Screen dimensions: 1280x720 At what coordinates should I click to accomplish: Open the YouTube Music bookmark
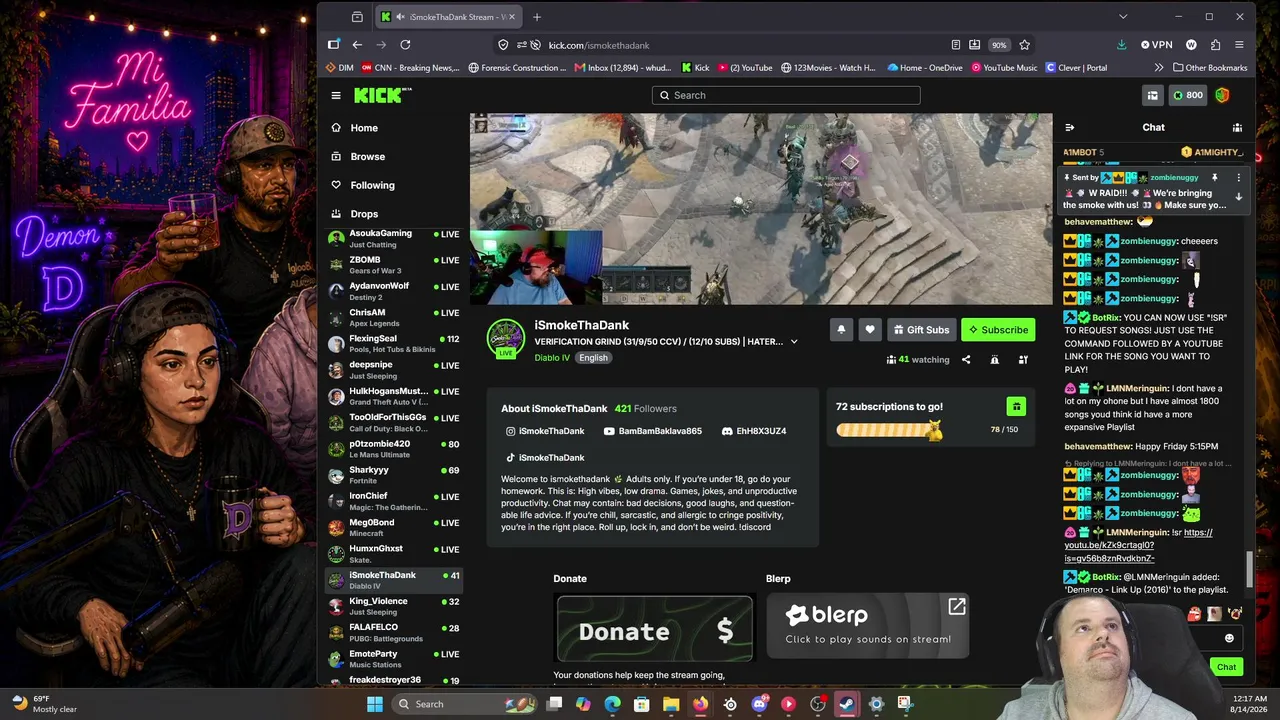click(x=1003, y=68)
